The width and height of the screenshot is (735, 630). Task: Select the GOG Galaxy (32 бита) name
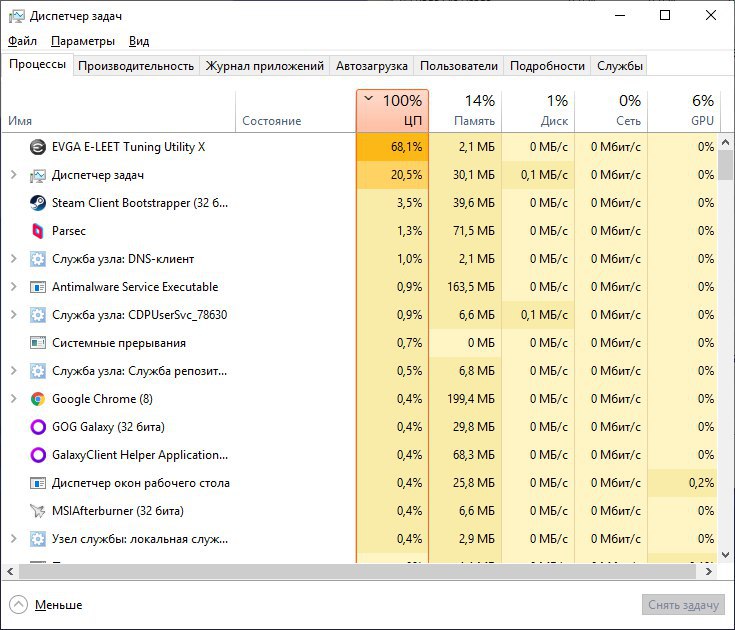[x=108, y=427]
